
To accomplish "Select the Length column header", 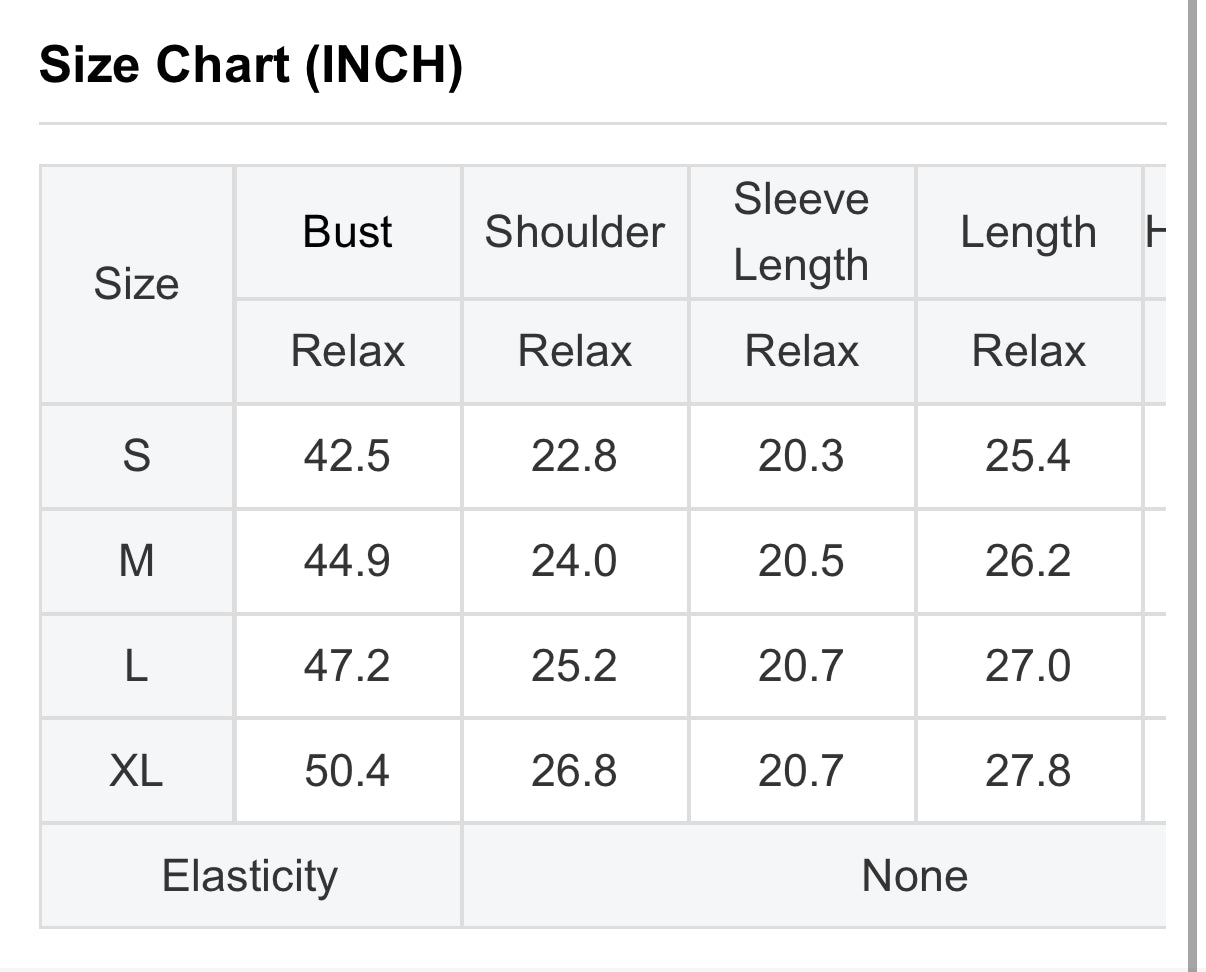I will click(1028, 232).
